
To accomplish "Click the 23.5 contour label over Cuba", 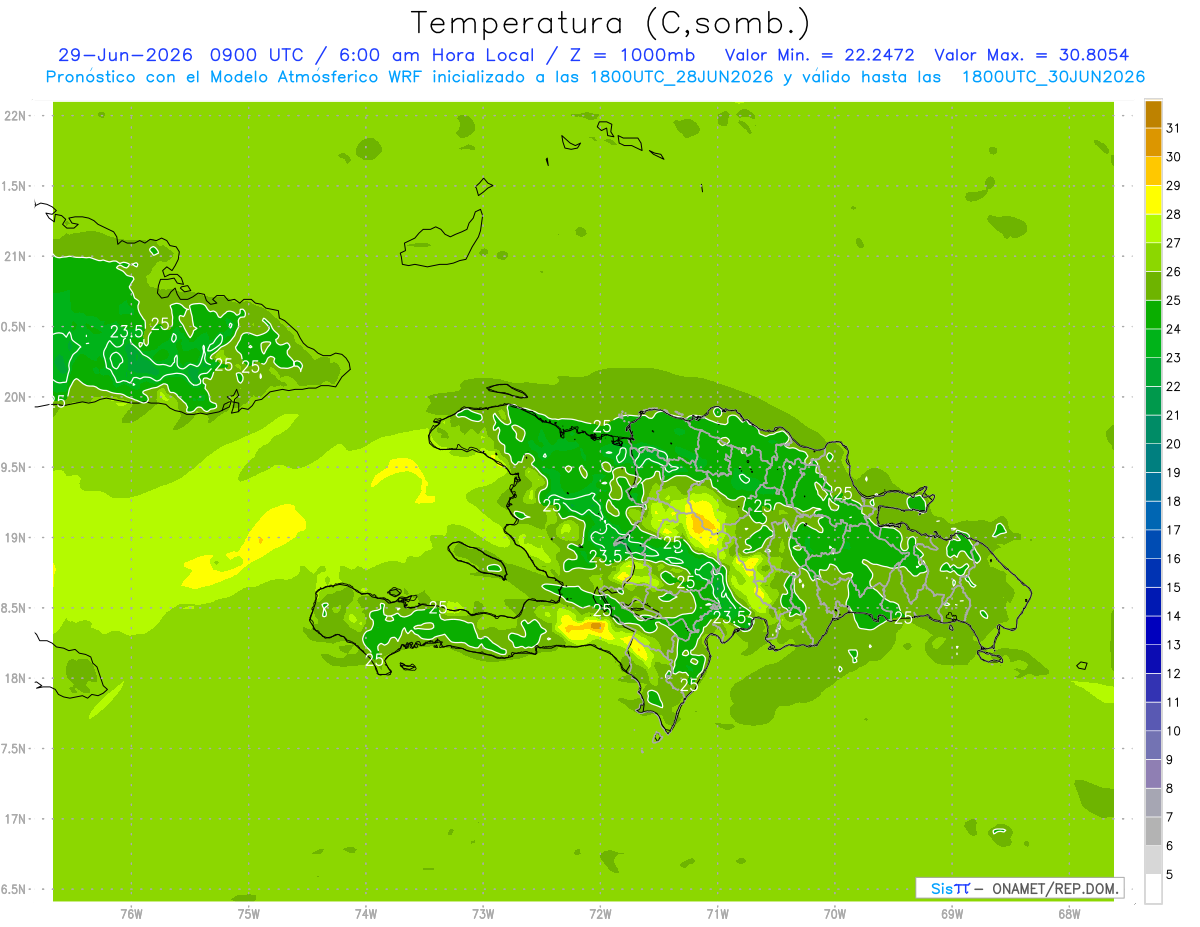I will tap(127, 332).
